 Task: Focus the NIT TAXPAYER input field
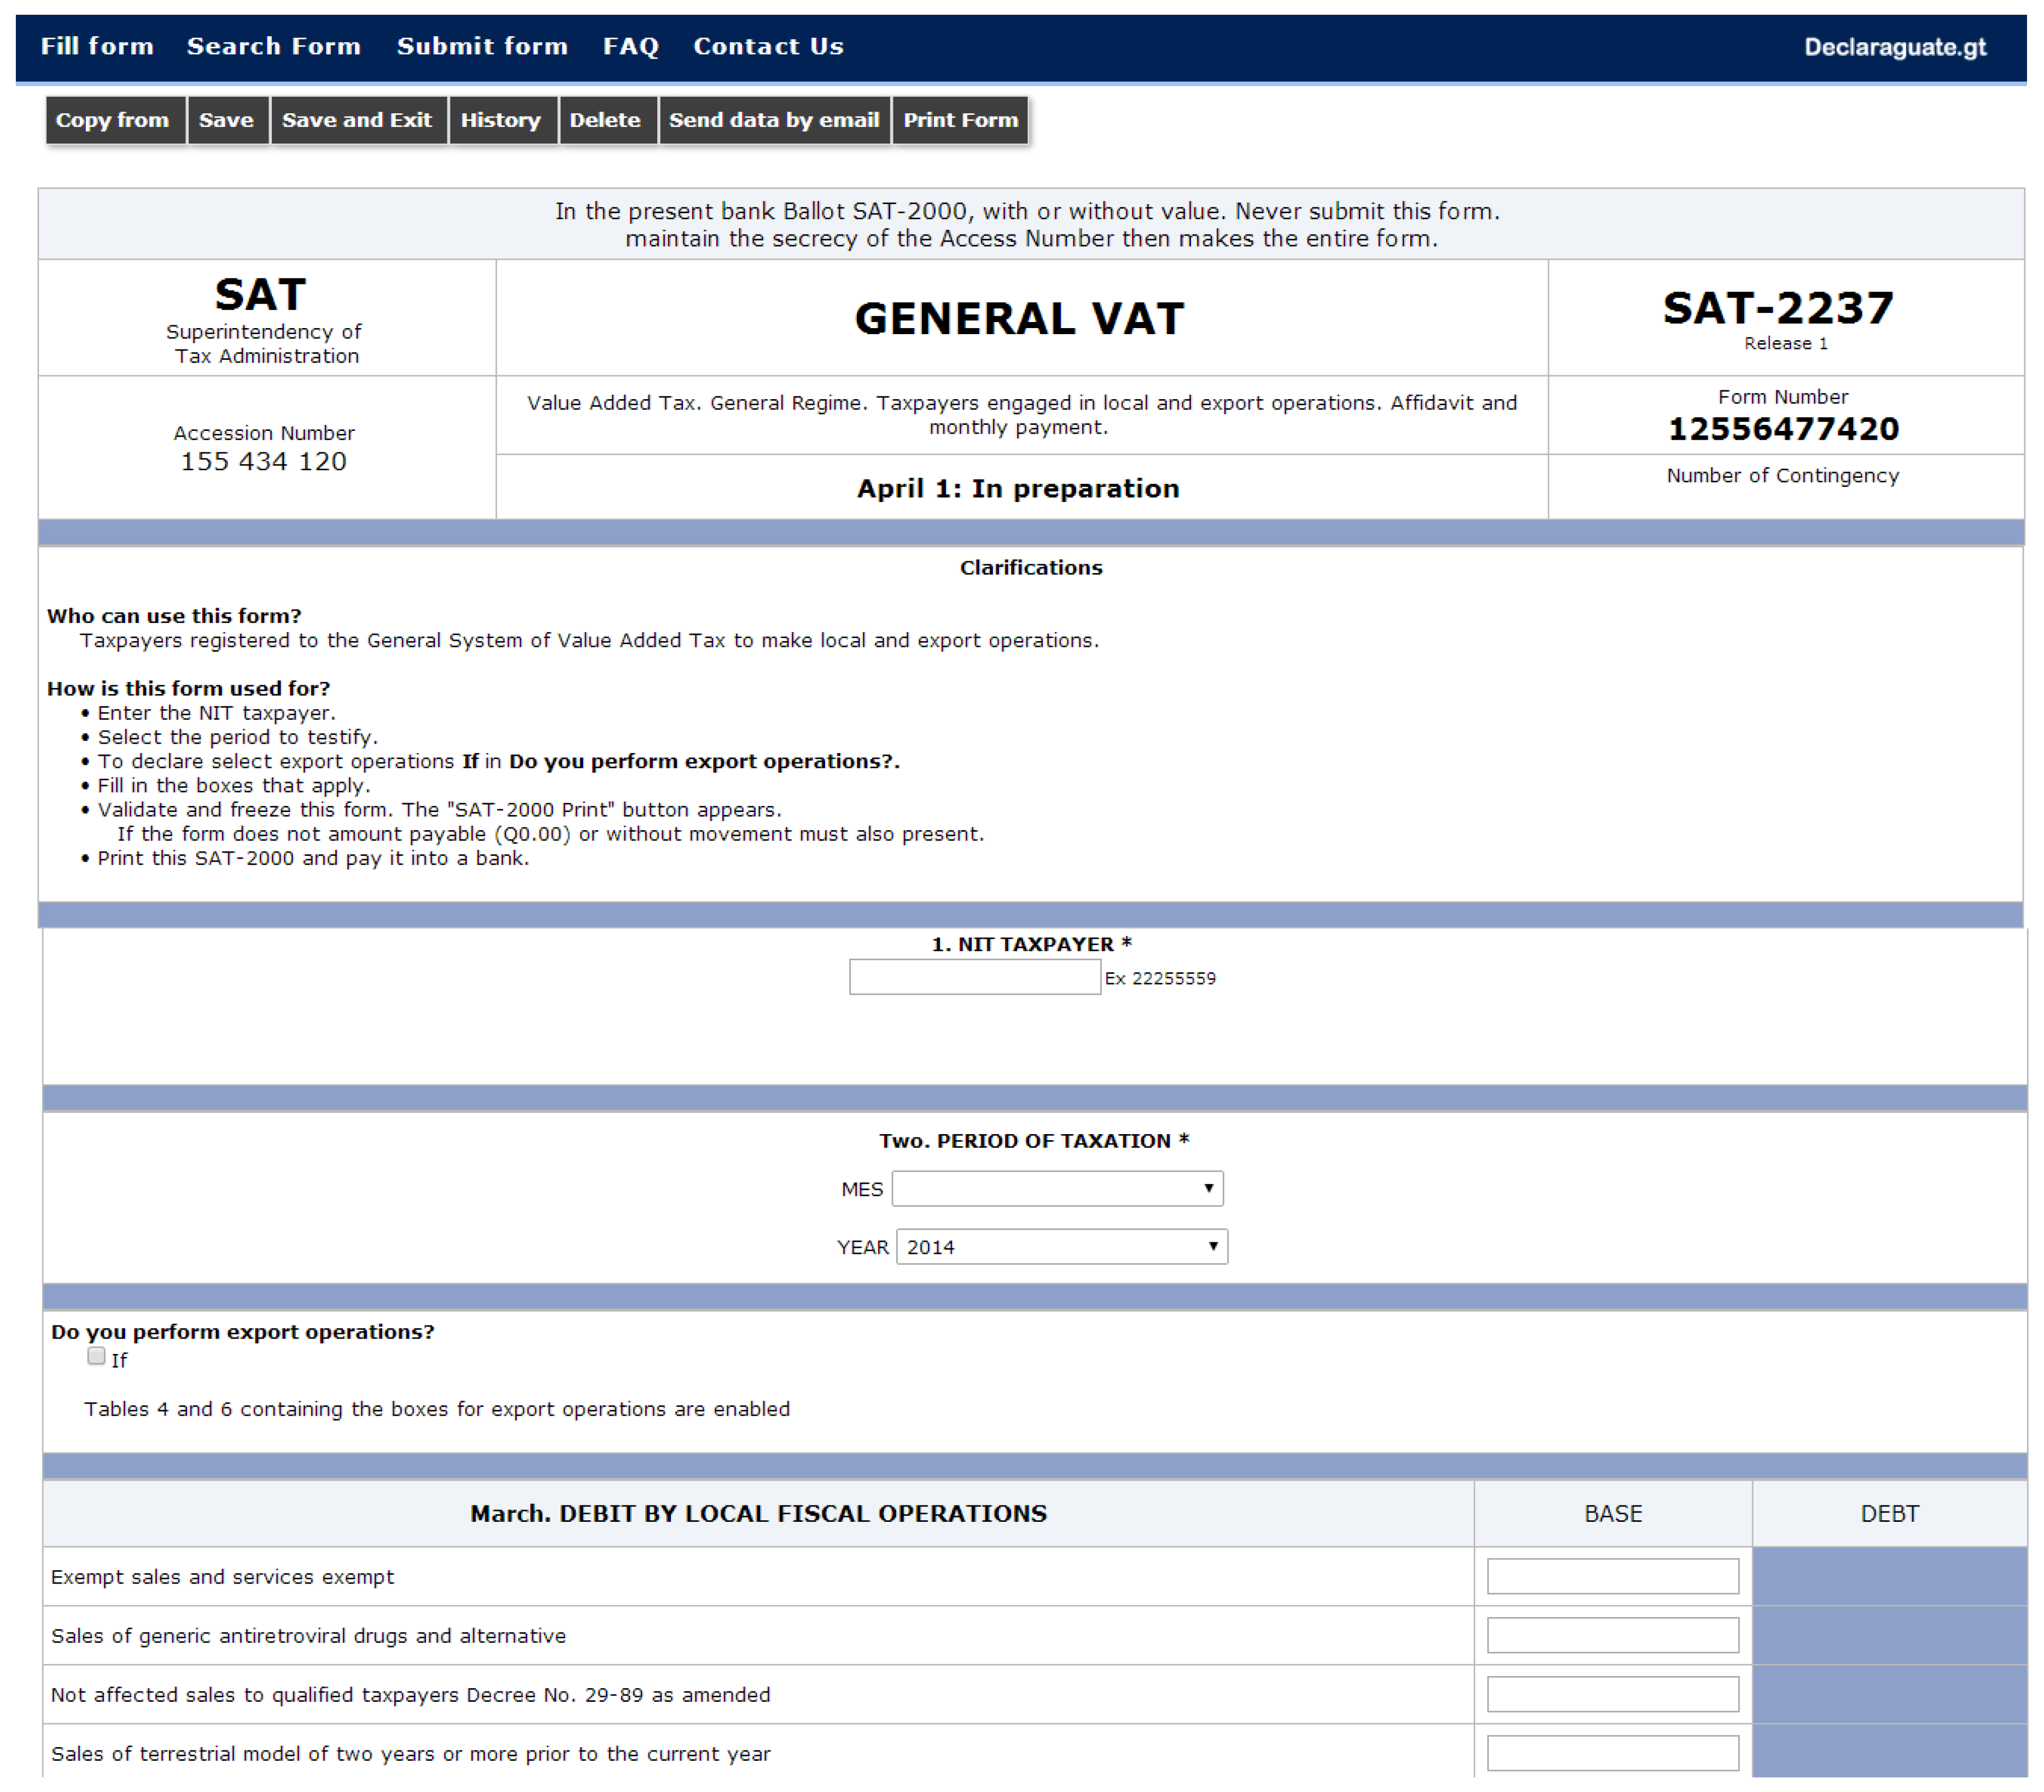click(x=974, y=977)
